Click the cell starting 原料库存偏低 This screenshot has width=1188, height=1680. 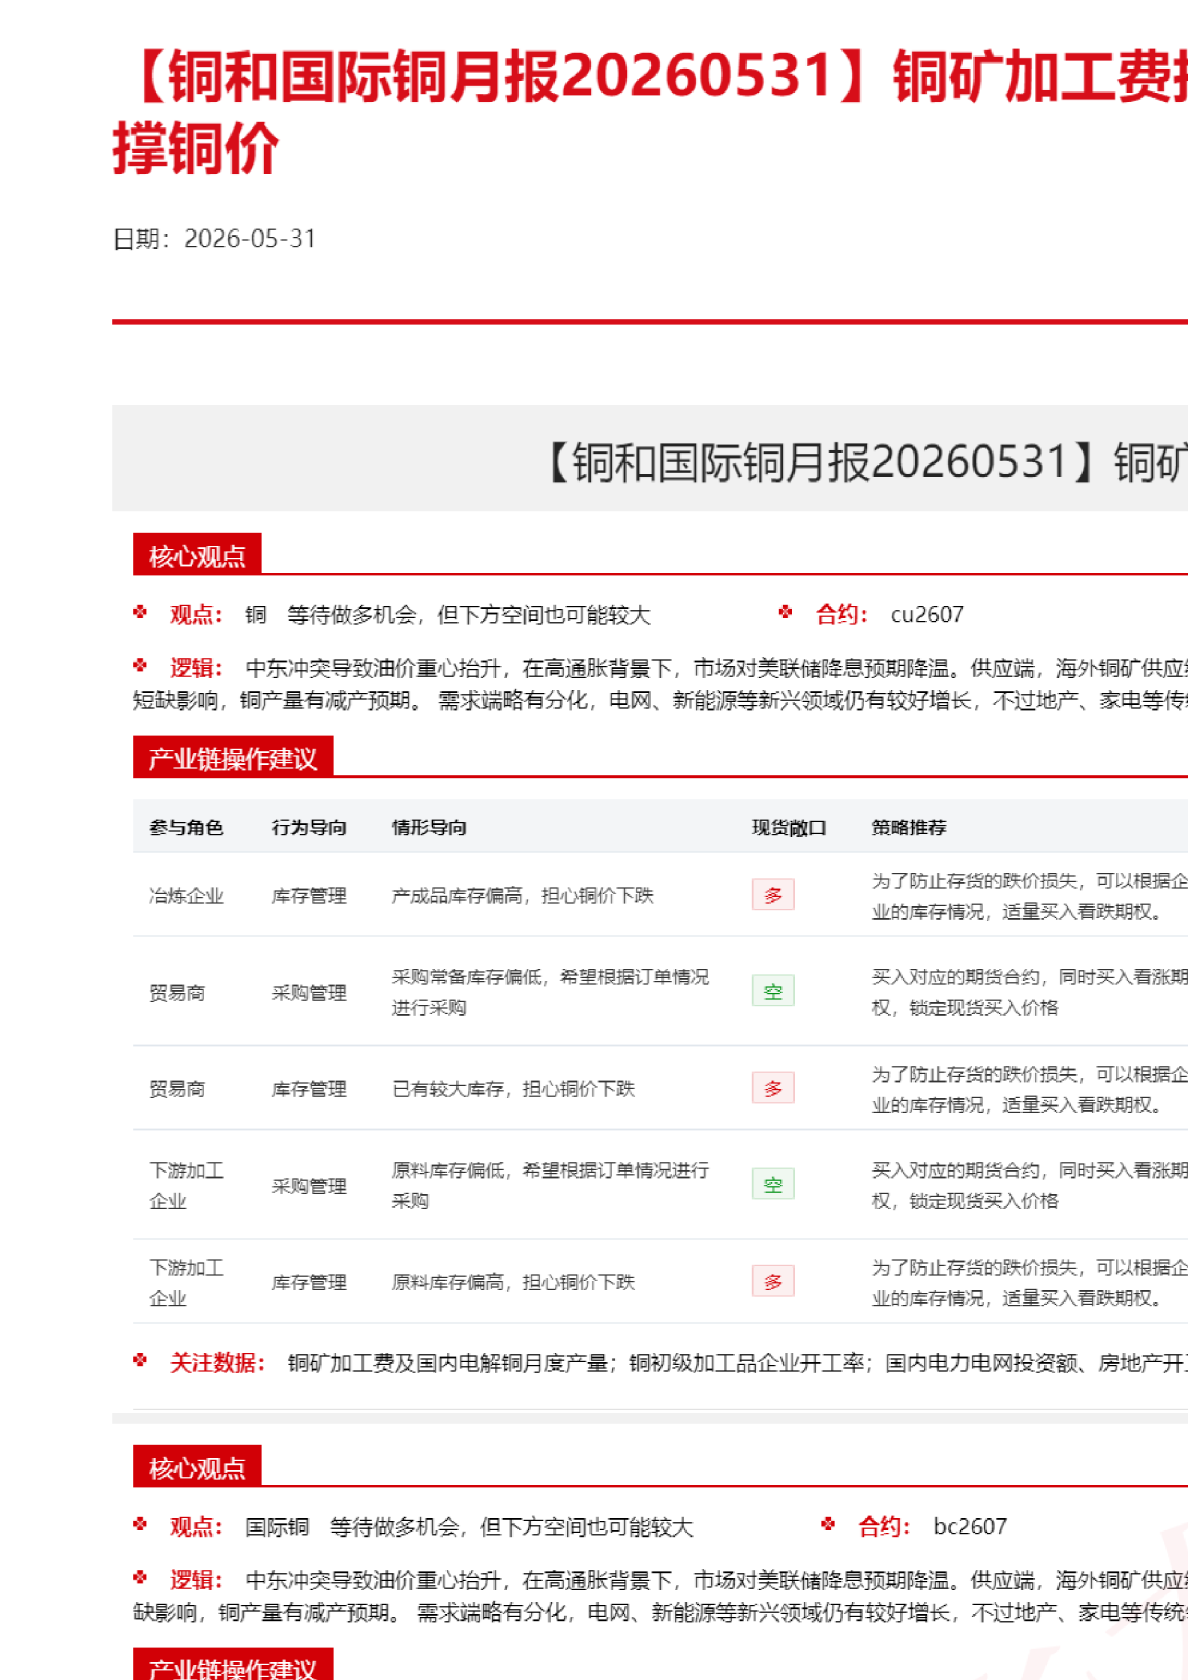(550, 1185)
